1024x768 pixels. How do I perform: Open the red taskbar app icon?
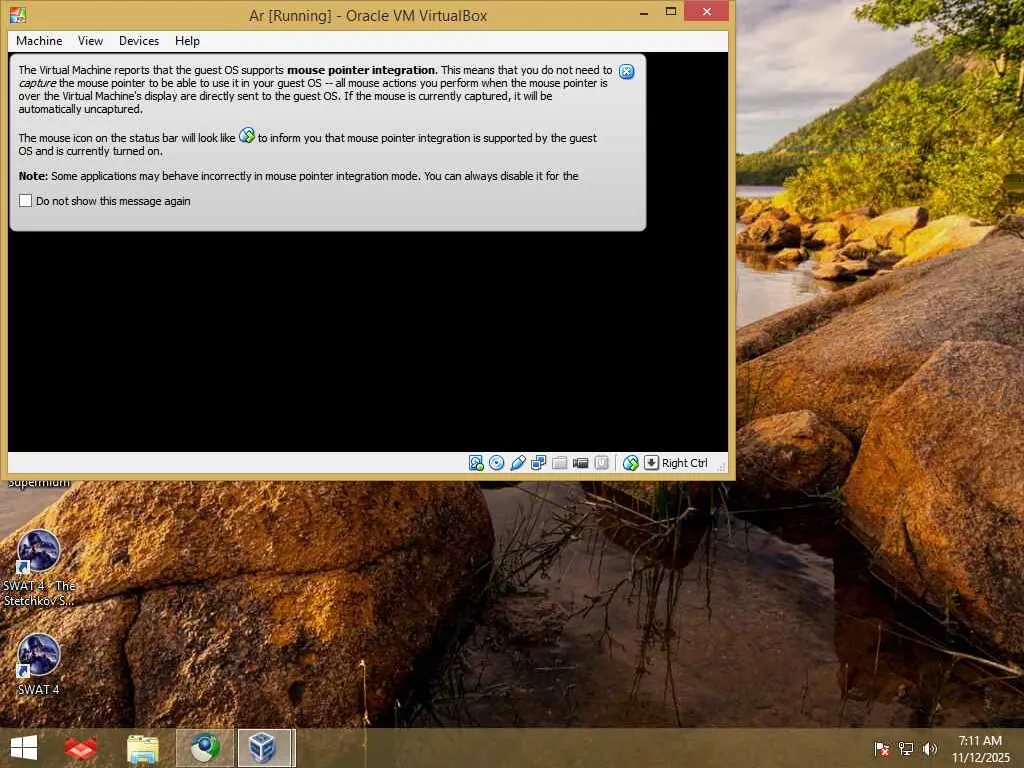80,748
